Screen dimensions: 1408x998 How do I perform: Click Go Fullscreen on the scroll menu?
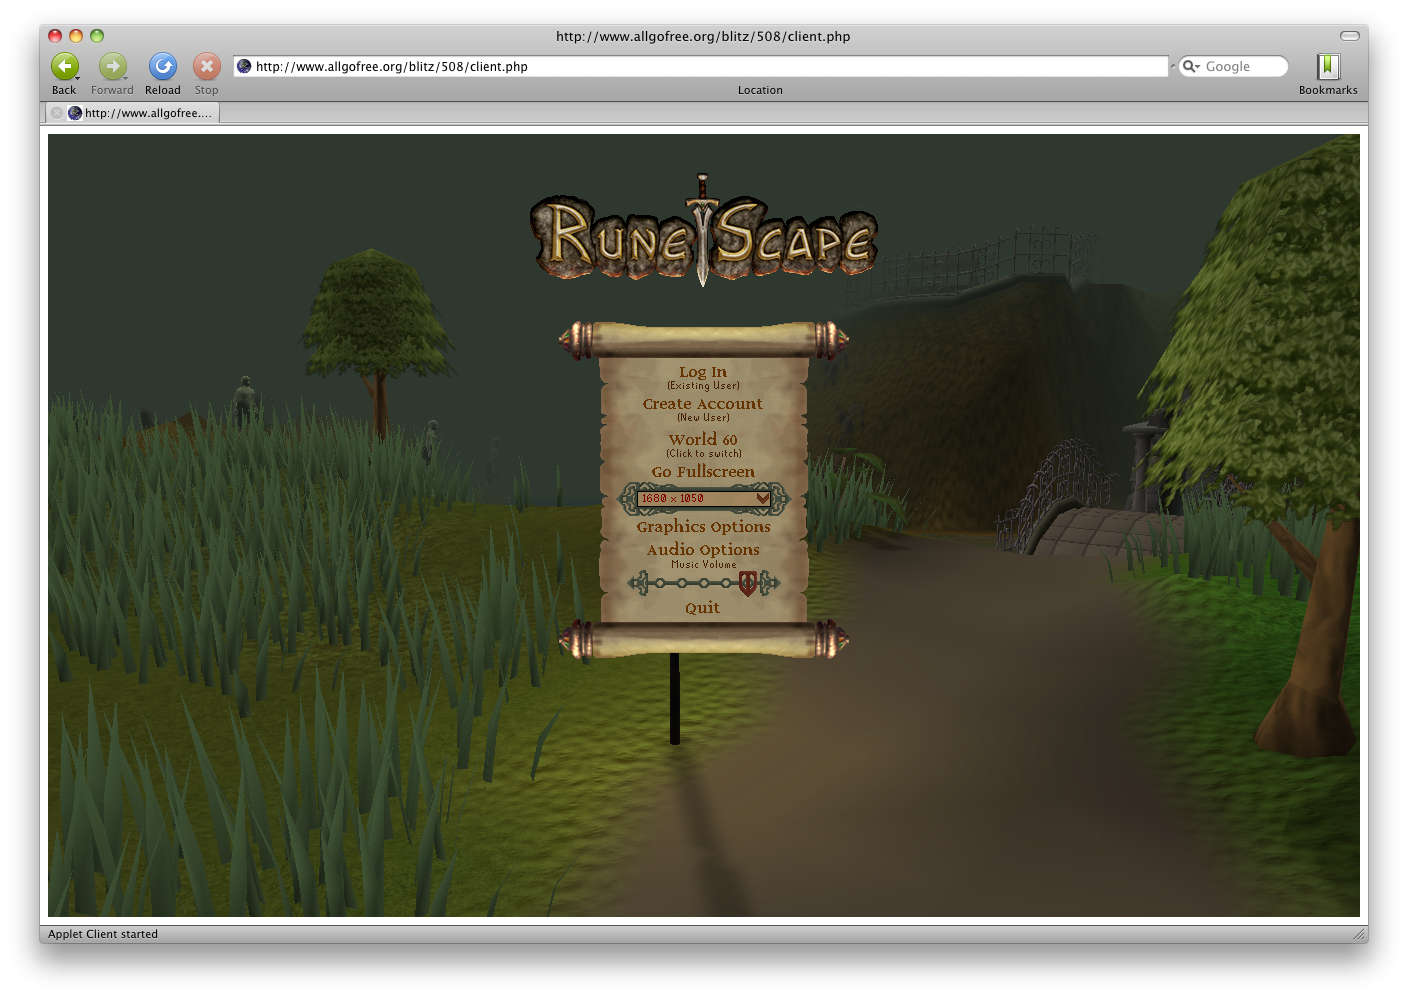[703, 472]
